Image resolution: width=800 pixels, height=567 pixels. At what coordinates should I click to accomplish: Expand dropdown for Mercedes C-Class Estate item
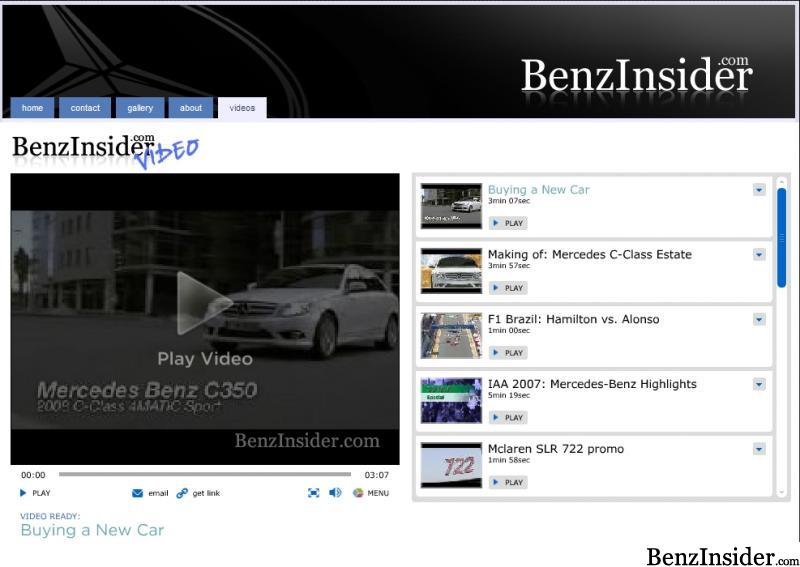[759, 255]
